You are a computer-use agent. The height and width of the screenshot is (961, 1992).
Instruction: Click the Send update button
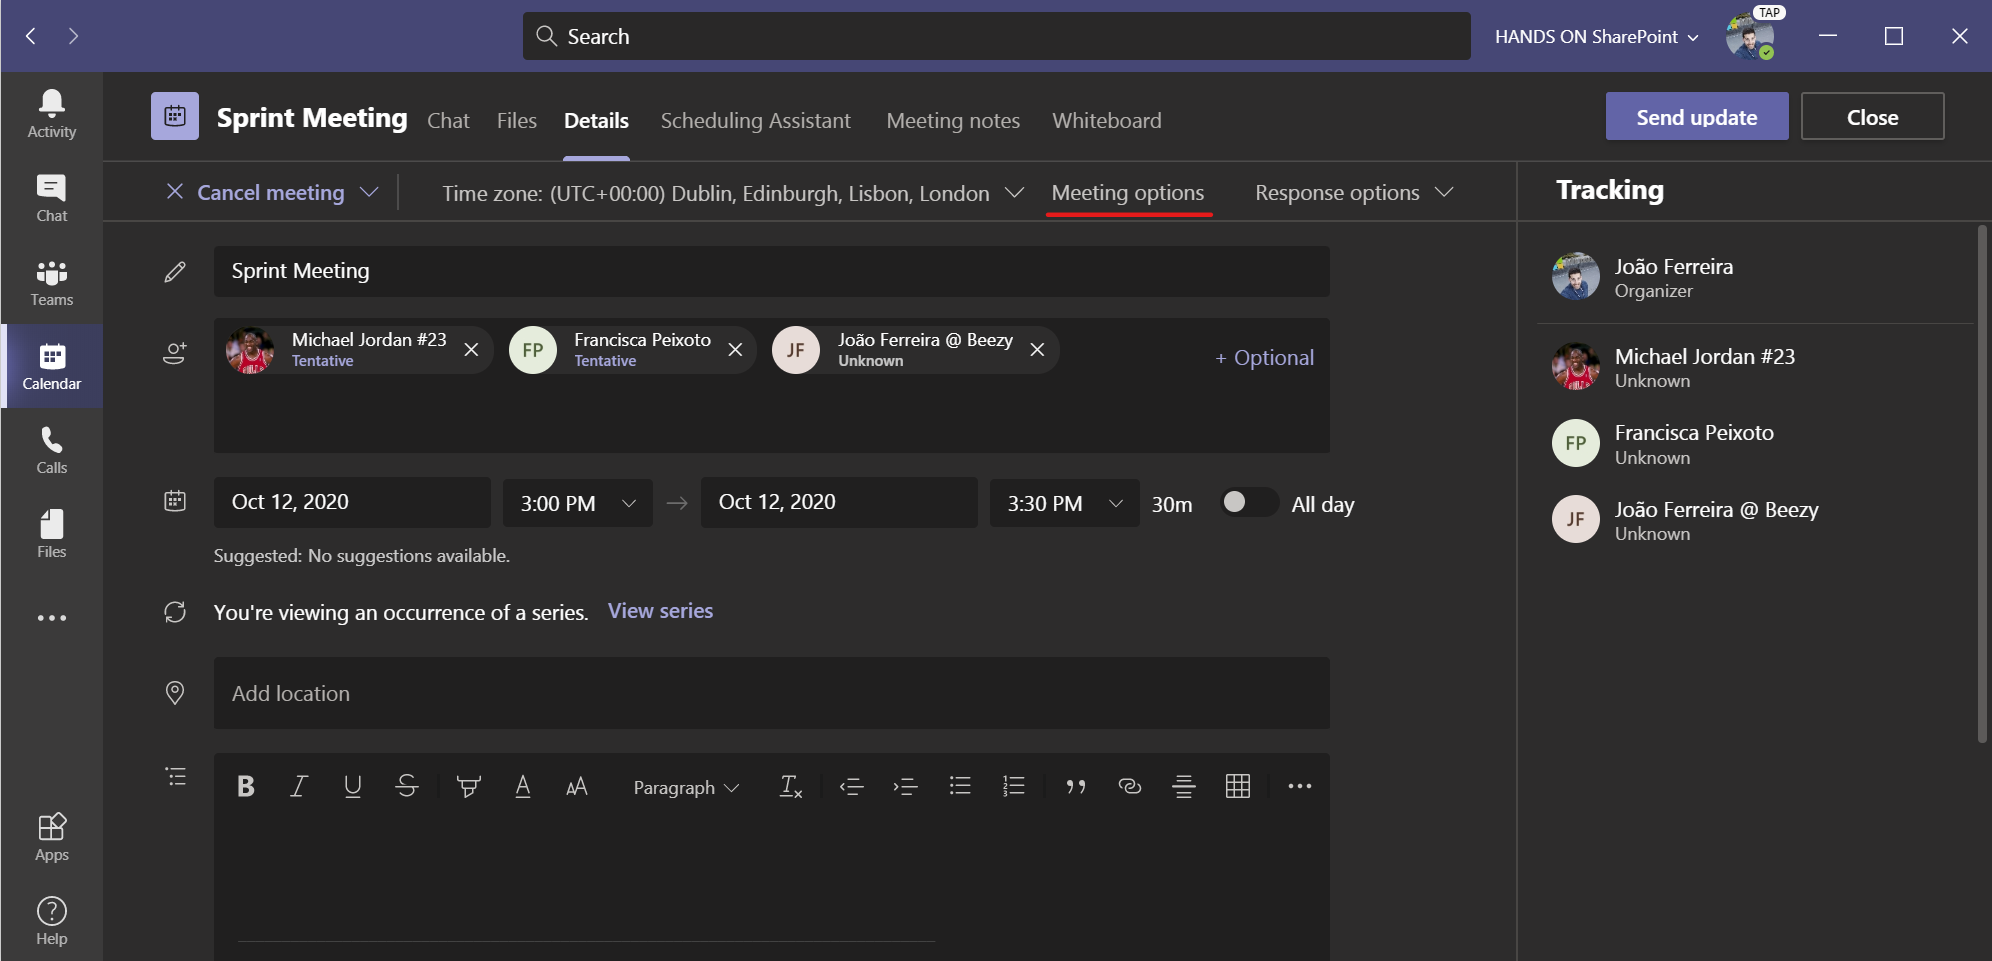point(1696,117)
